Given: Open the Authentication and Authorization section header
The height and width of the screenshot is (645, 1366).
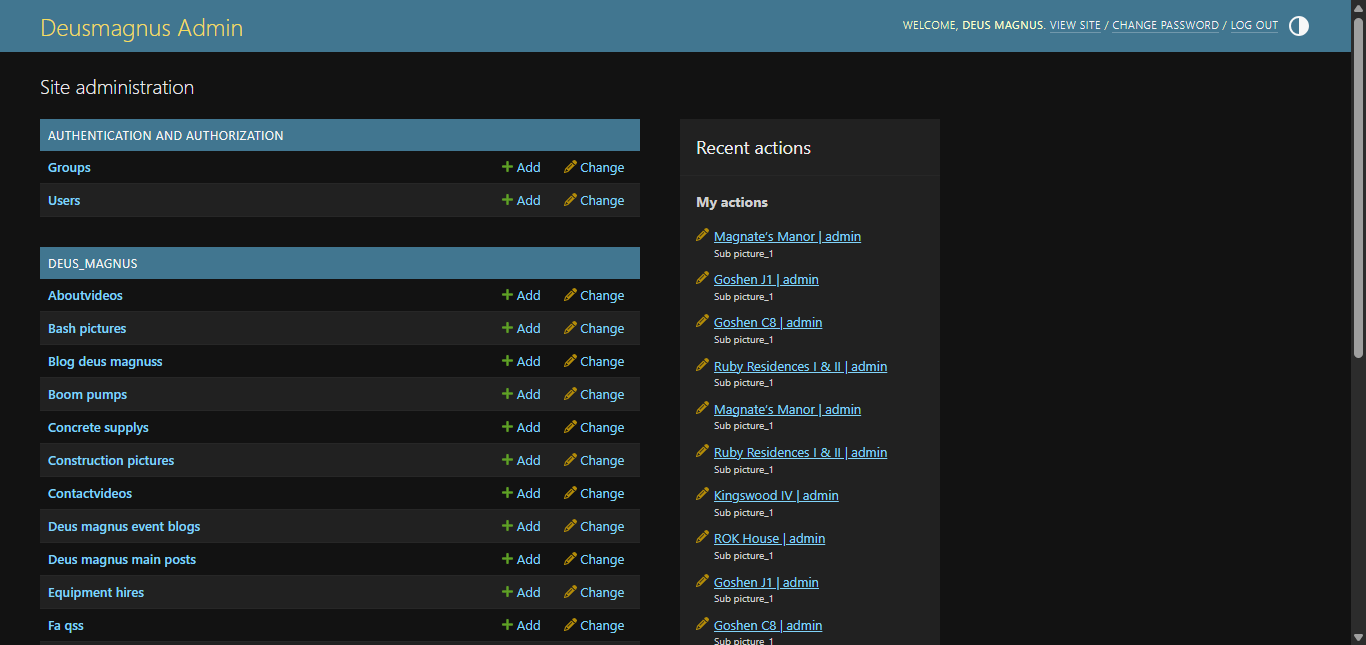Looking at the screenshot, I should [166, 135].
